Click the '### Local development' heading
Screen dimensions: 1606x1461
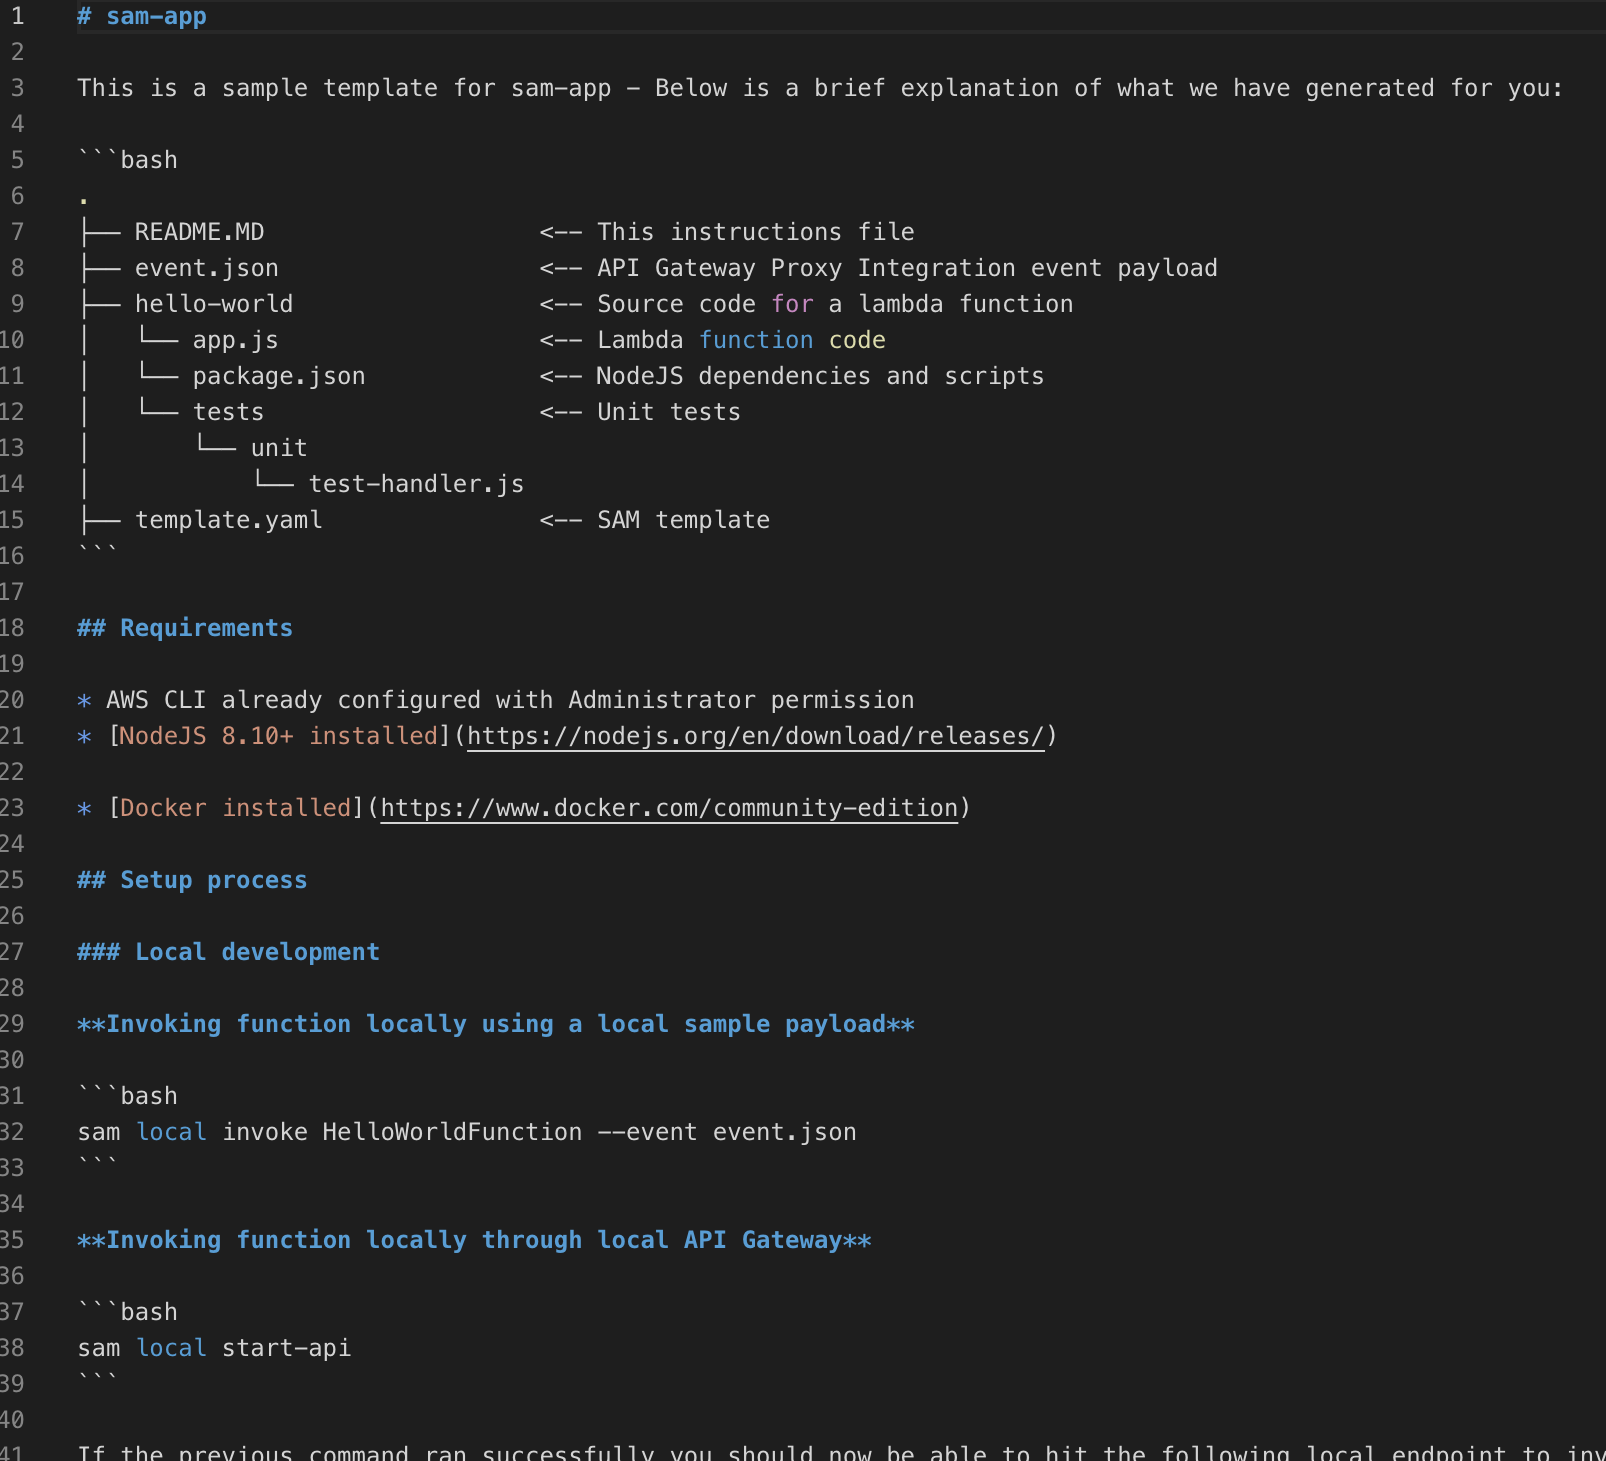click(229, 952)
